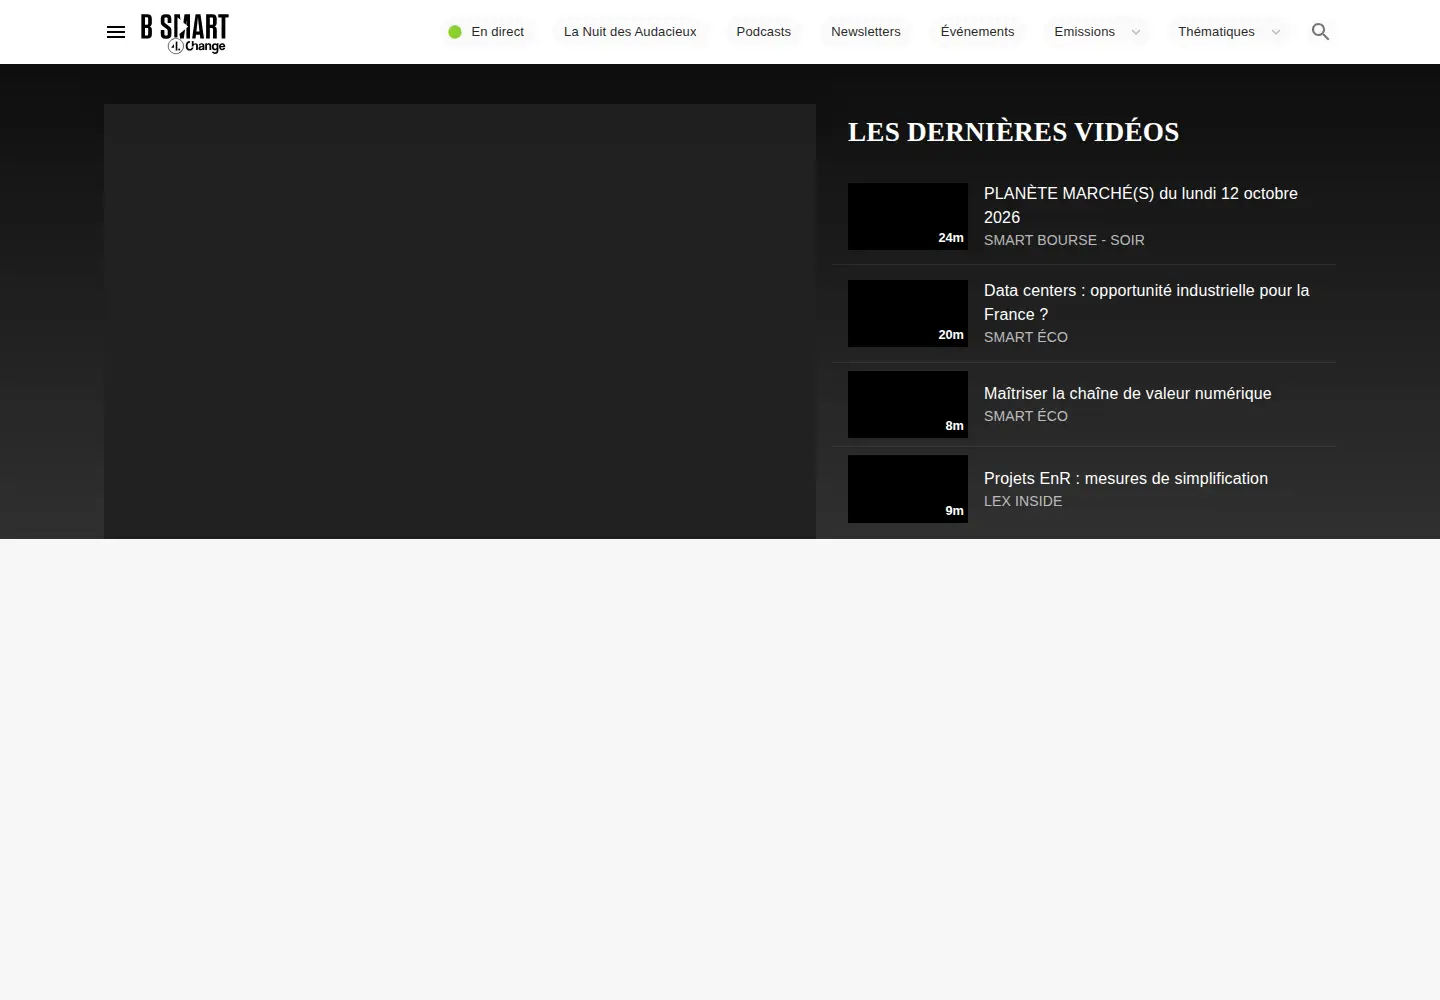Viewport: 1440px width, 1000px height.
Task: Open the Data centers 20m video thumbnail
Action: click(908, 313)
